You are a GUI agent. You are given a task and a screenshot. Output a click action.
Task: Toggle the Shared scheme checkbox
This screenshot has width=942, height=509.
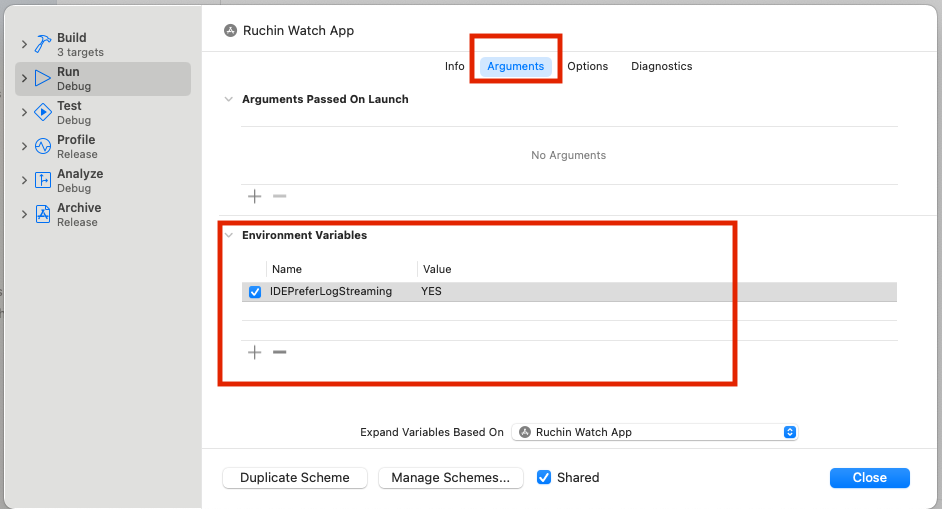(x=544, y=478)
